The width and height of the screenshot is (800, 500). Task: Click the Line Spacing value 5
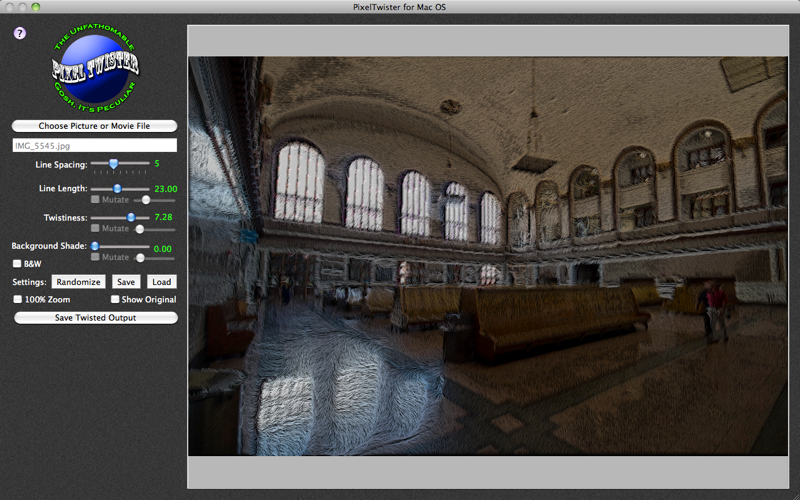(157, 164)
